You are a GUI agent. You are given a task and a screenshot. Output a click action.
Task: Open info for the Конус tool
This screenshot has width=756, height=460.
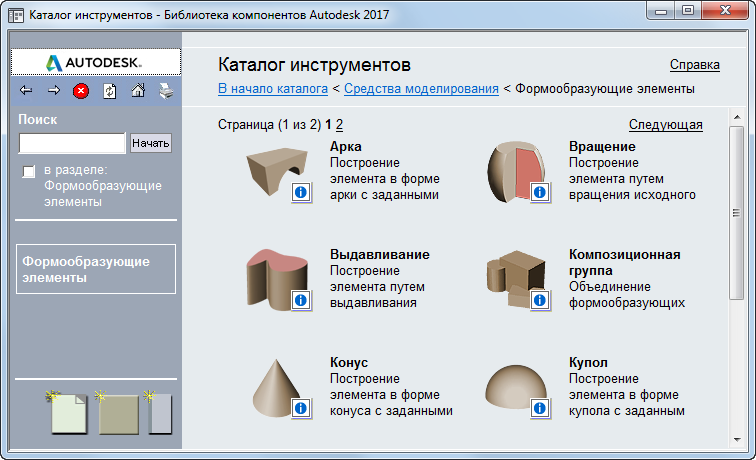pos(301,408)
